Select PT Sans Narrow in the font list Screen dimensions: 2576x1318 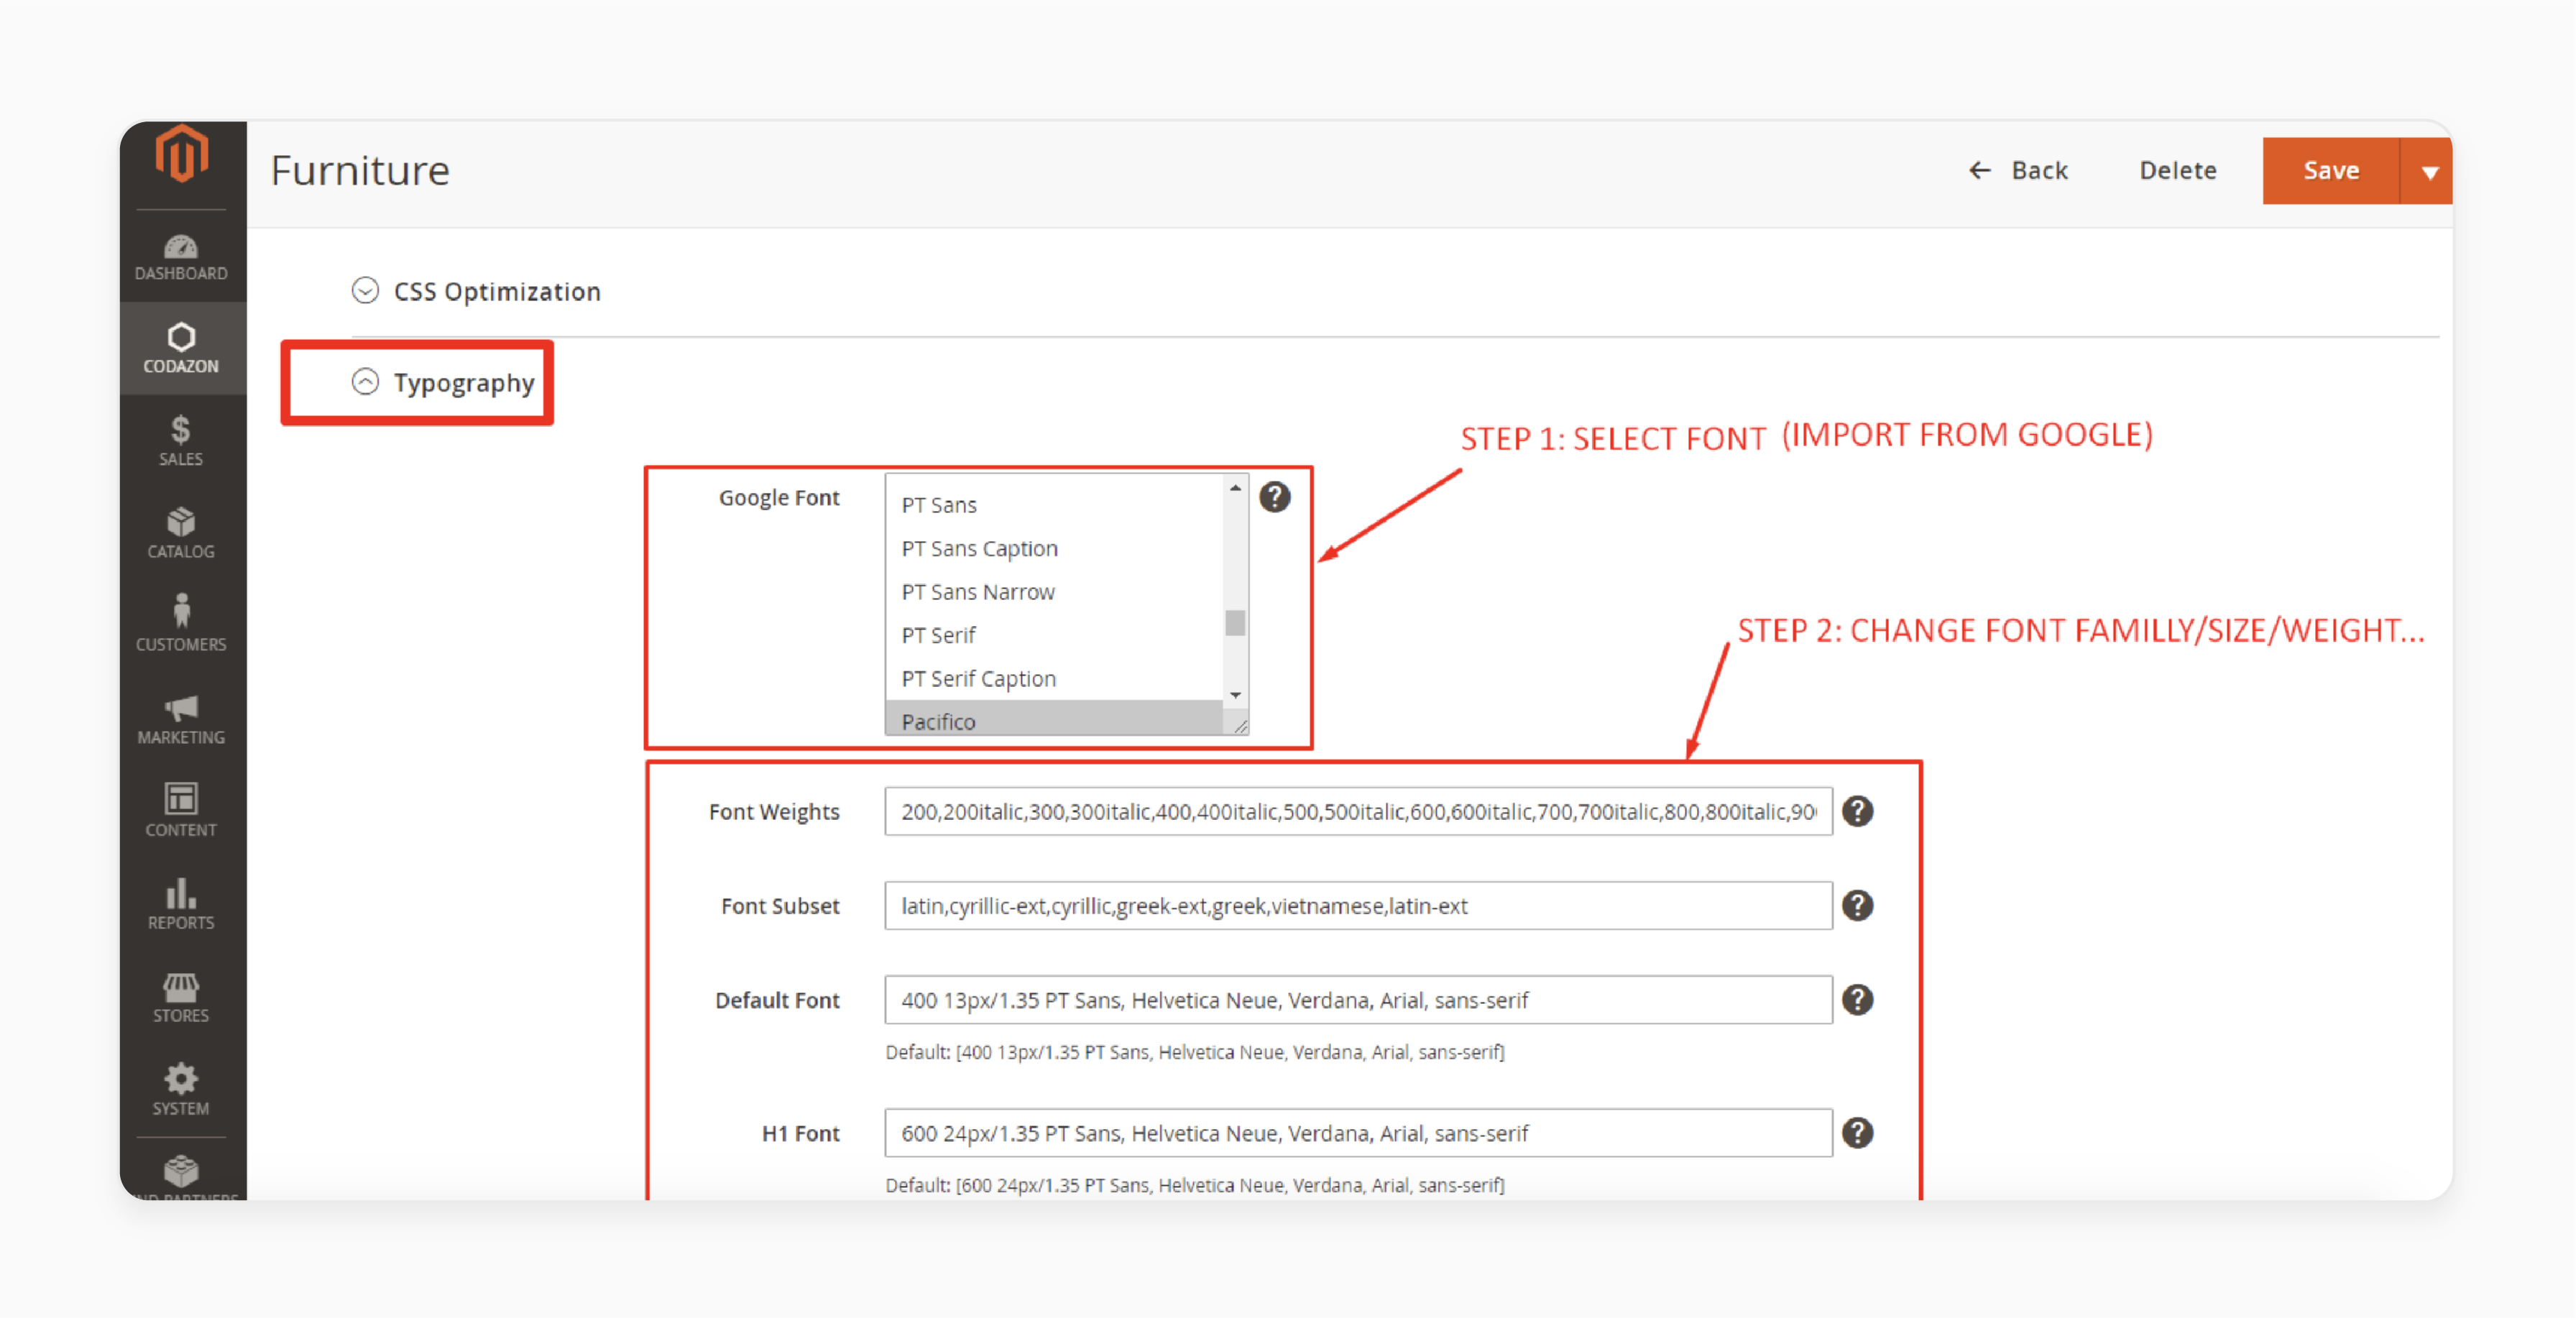1054,592
